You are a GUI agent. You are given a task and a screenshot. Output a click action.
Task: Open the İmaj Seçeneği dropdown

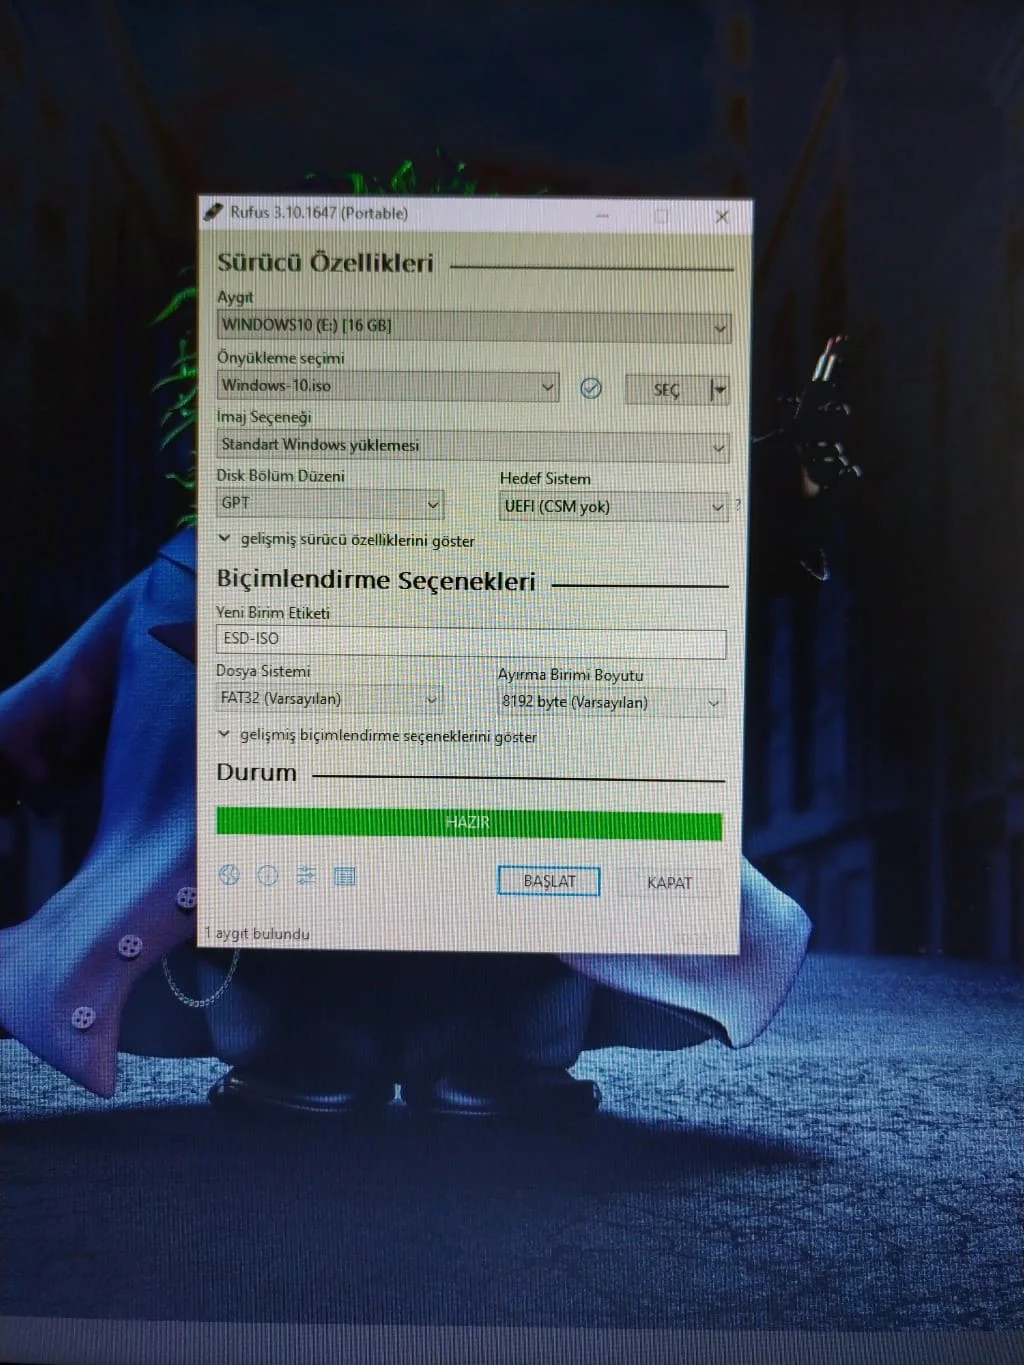pyautogui.click(x=473, y=446)
